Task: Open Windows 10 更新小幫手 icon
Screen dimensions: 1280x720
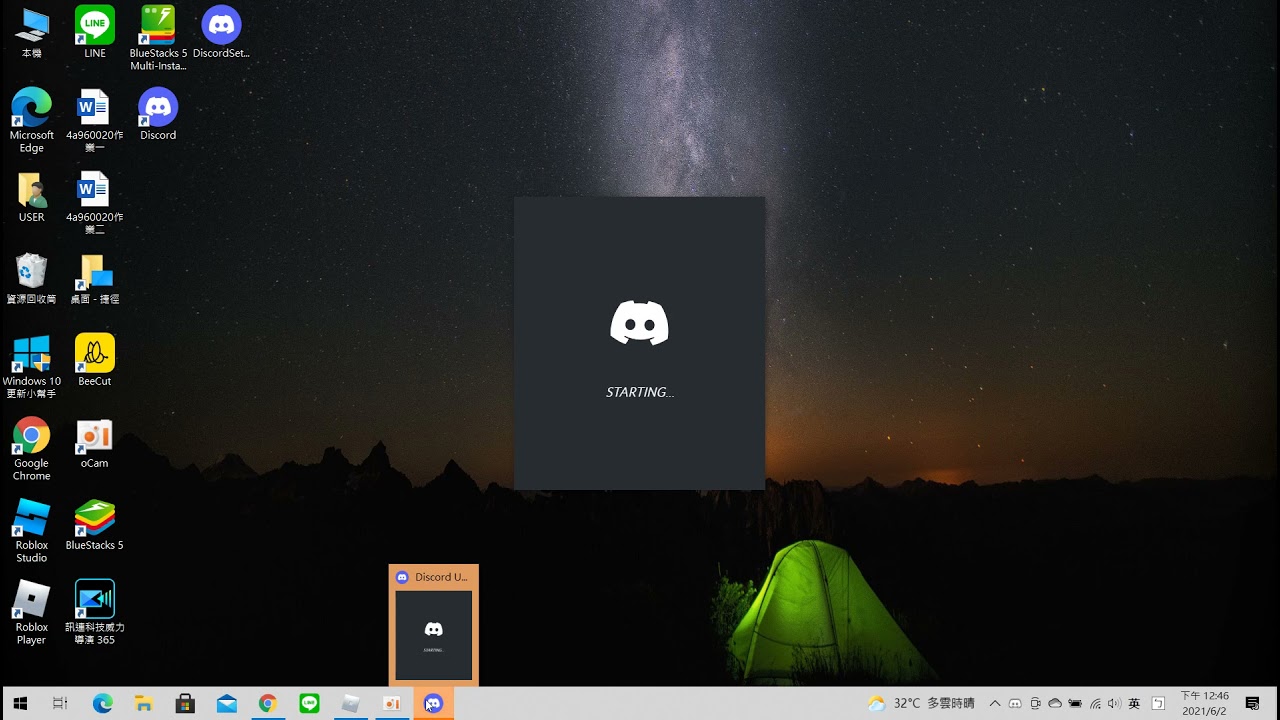Action: point(32,366)
